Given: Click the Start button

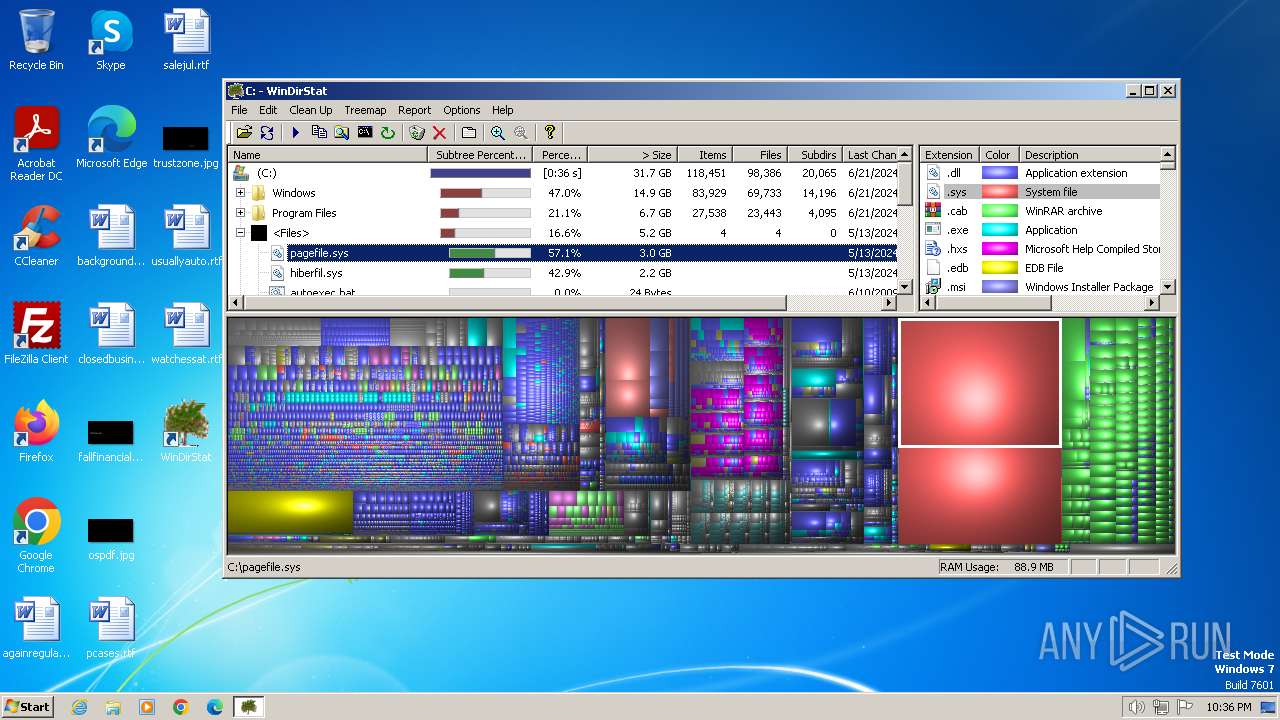Looking at the screenshot, I should pos(27,707).
